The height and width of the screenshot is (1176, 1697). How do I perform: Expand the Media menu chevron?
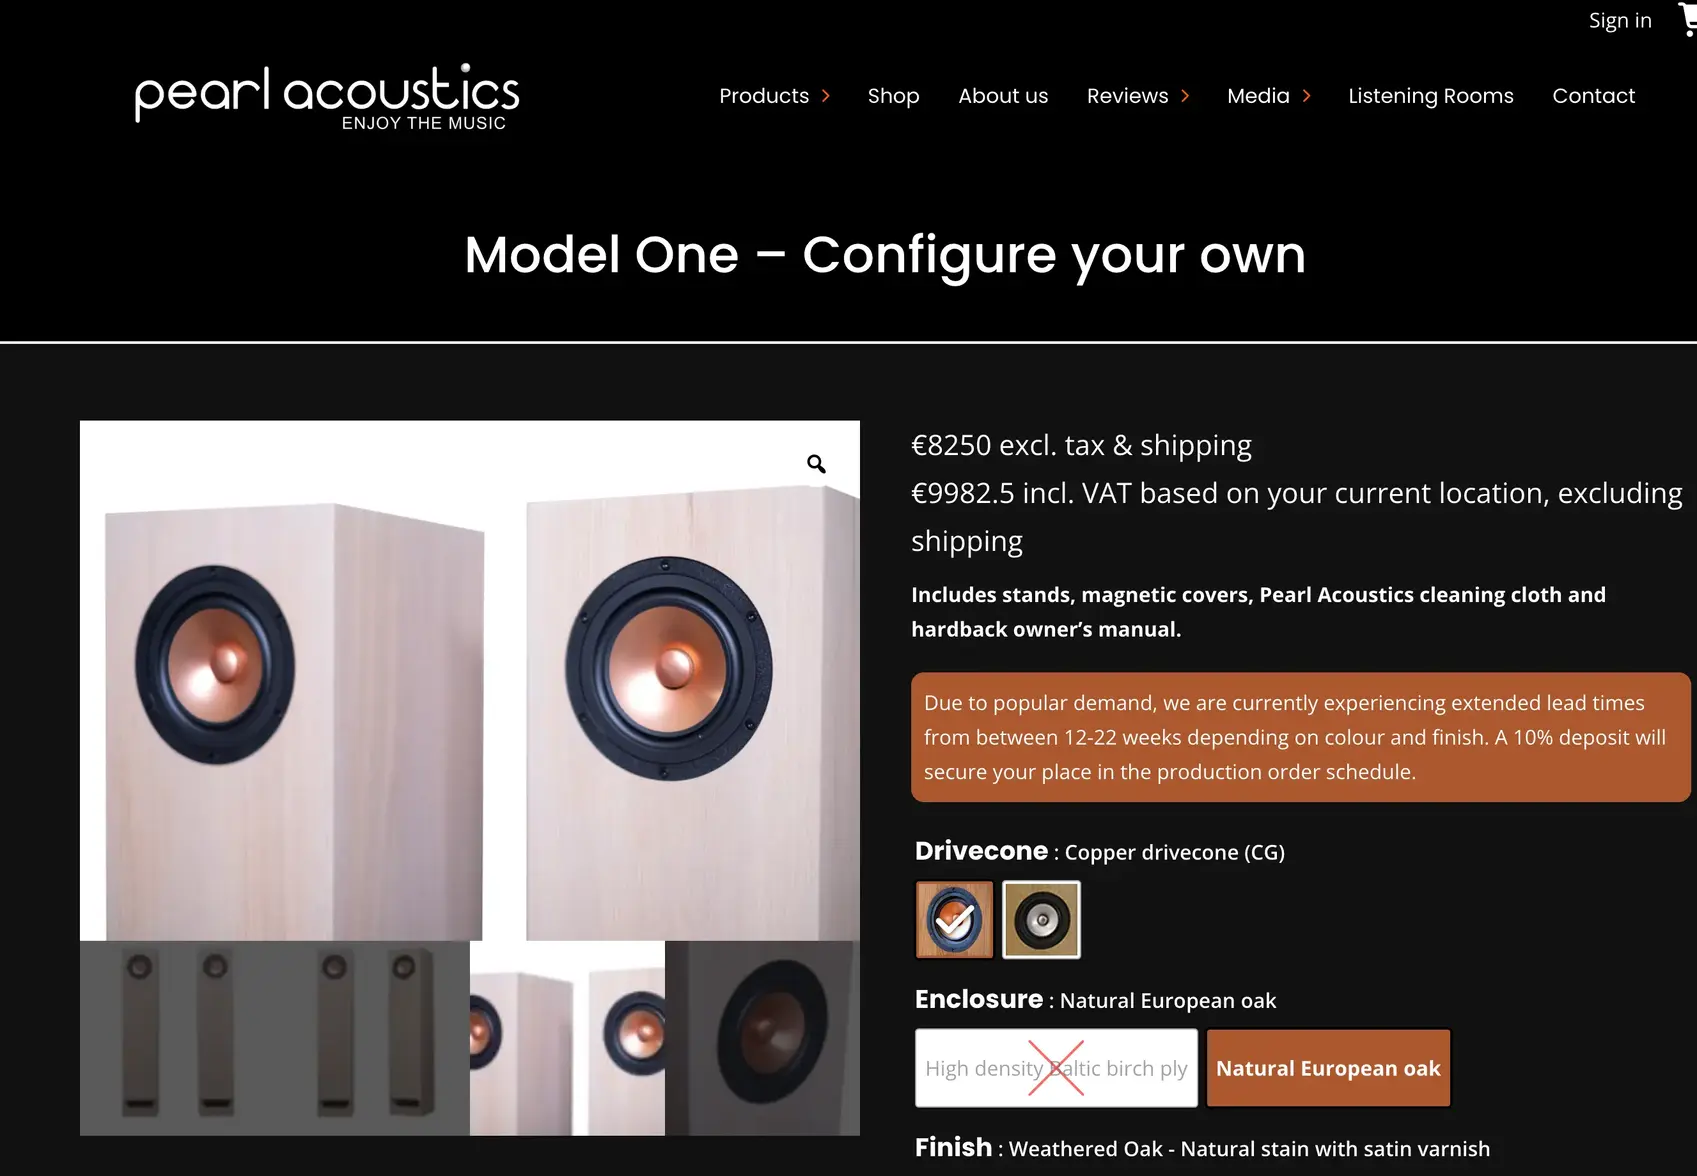[x=1306, y=96]
